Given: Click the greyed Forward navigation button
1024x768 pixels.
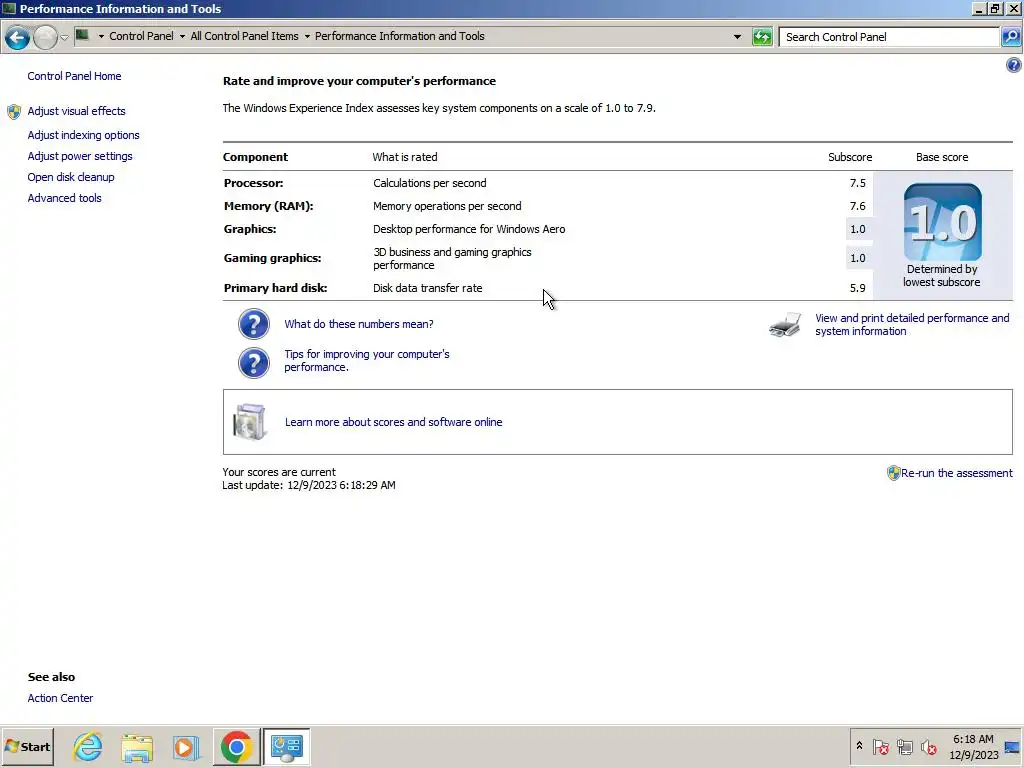Looking at the screenshot, I should pyautogui.click(x=45, y=37).
